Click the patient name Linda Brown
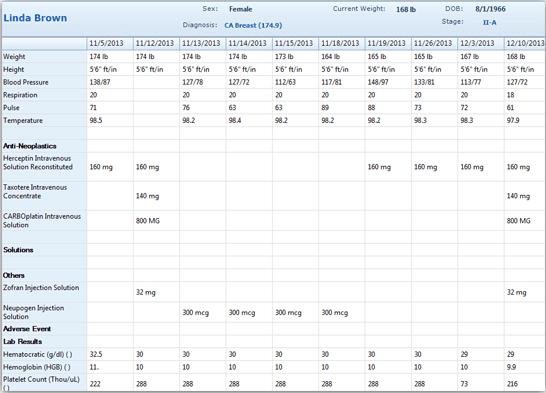 pos(35,18)
